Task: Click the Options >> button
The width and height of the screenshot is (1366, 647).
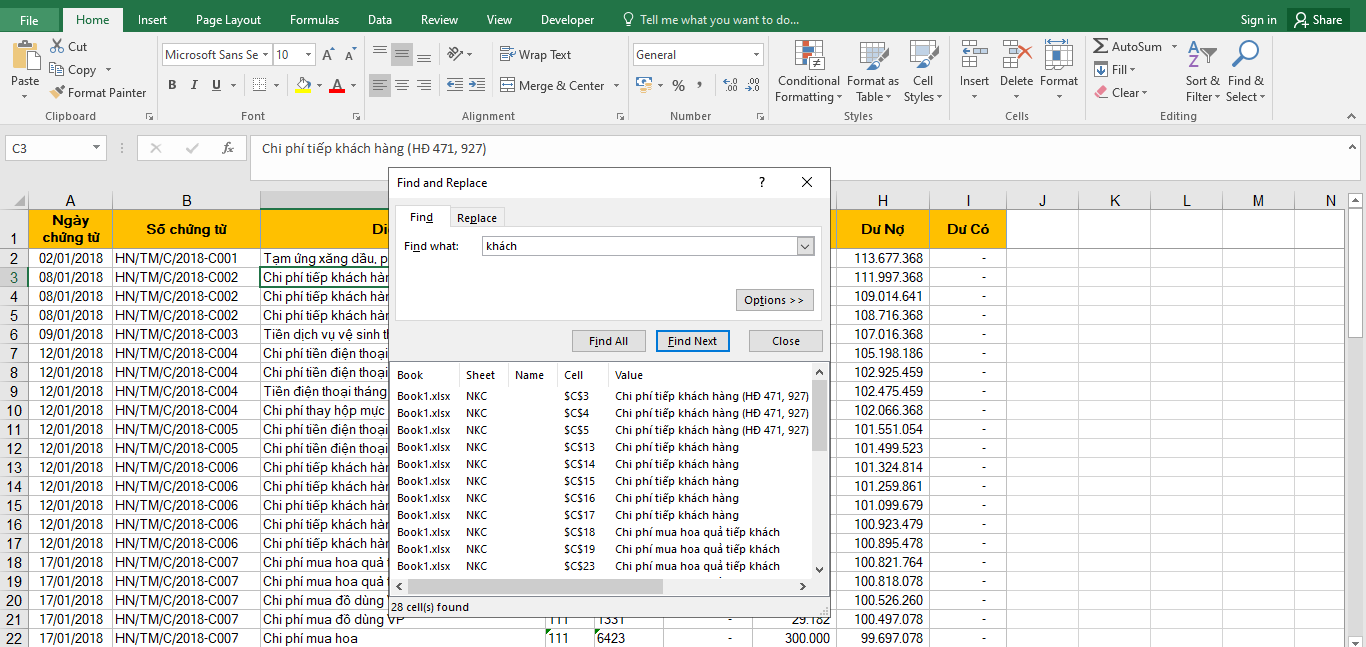Action: (773, 300)
